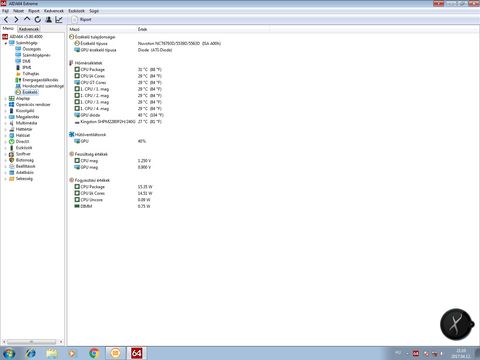The image size is (480, 360).
Task: Open Google Chrome from the taskbar
Action: [x=94, y=353]
